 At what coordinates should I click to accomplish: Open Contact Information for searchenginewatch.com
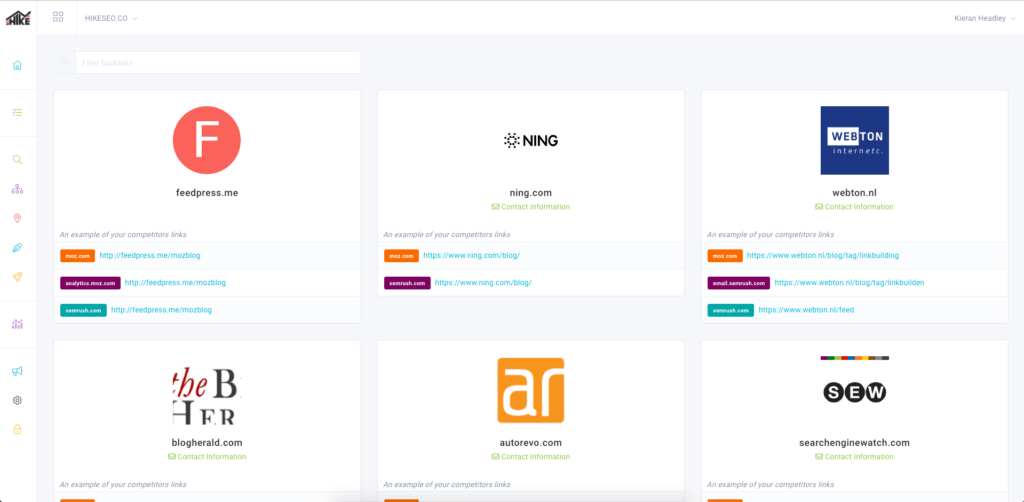click(854, 457)
